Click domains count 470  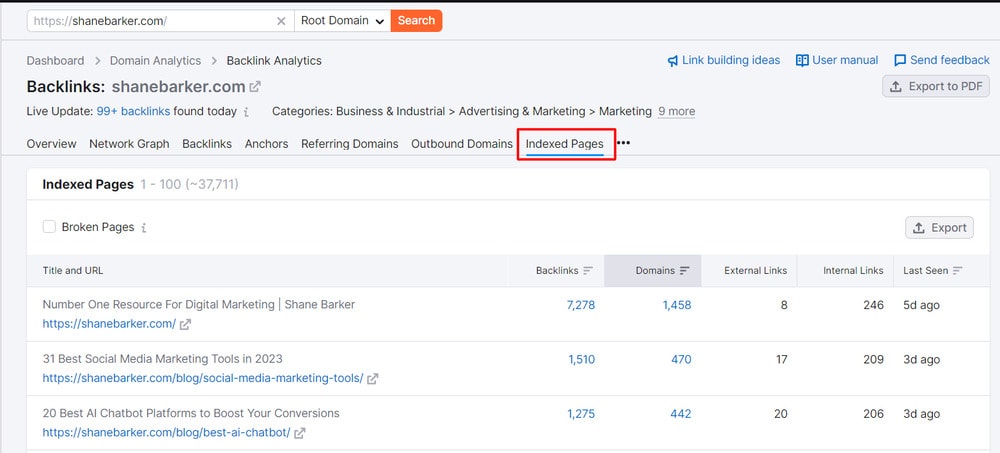(681, 360)
